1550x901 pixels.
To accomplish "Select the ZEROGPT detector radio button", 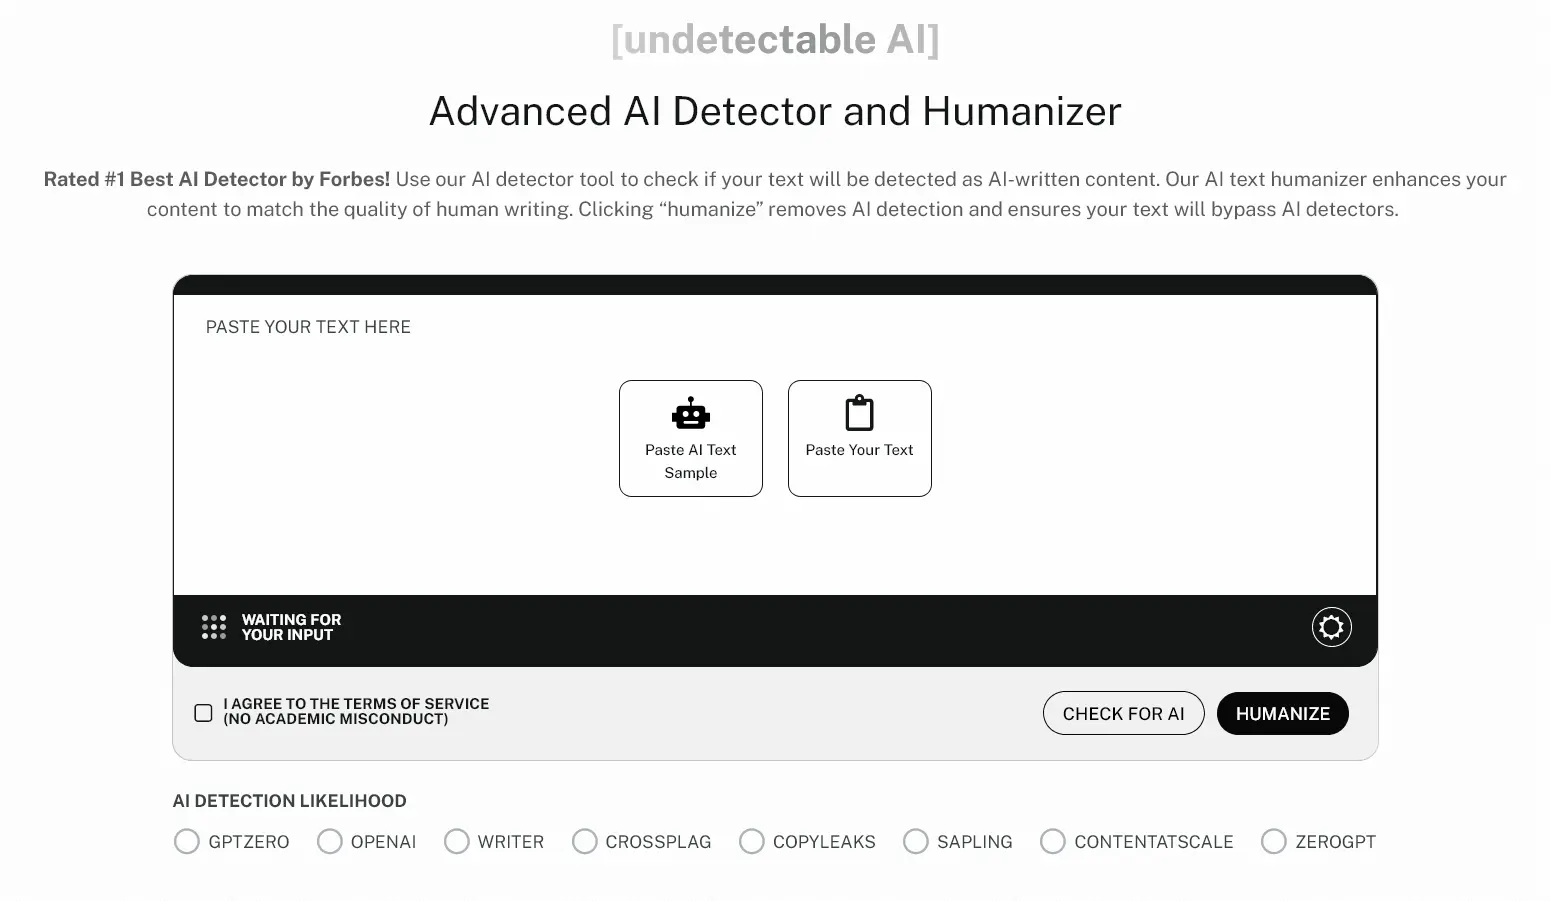I will click(1273, 841).
